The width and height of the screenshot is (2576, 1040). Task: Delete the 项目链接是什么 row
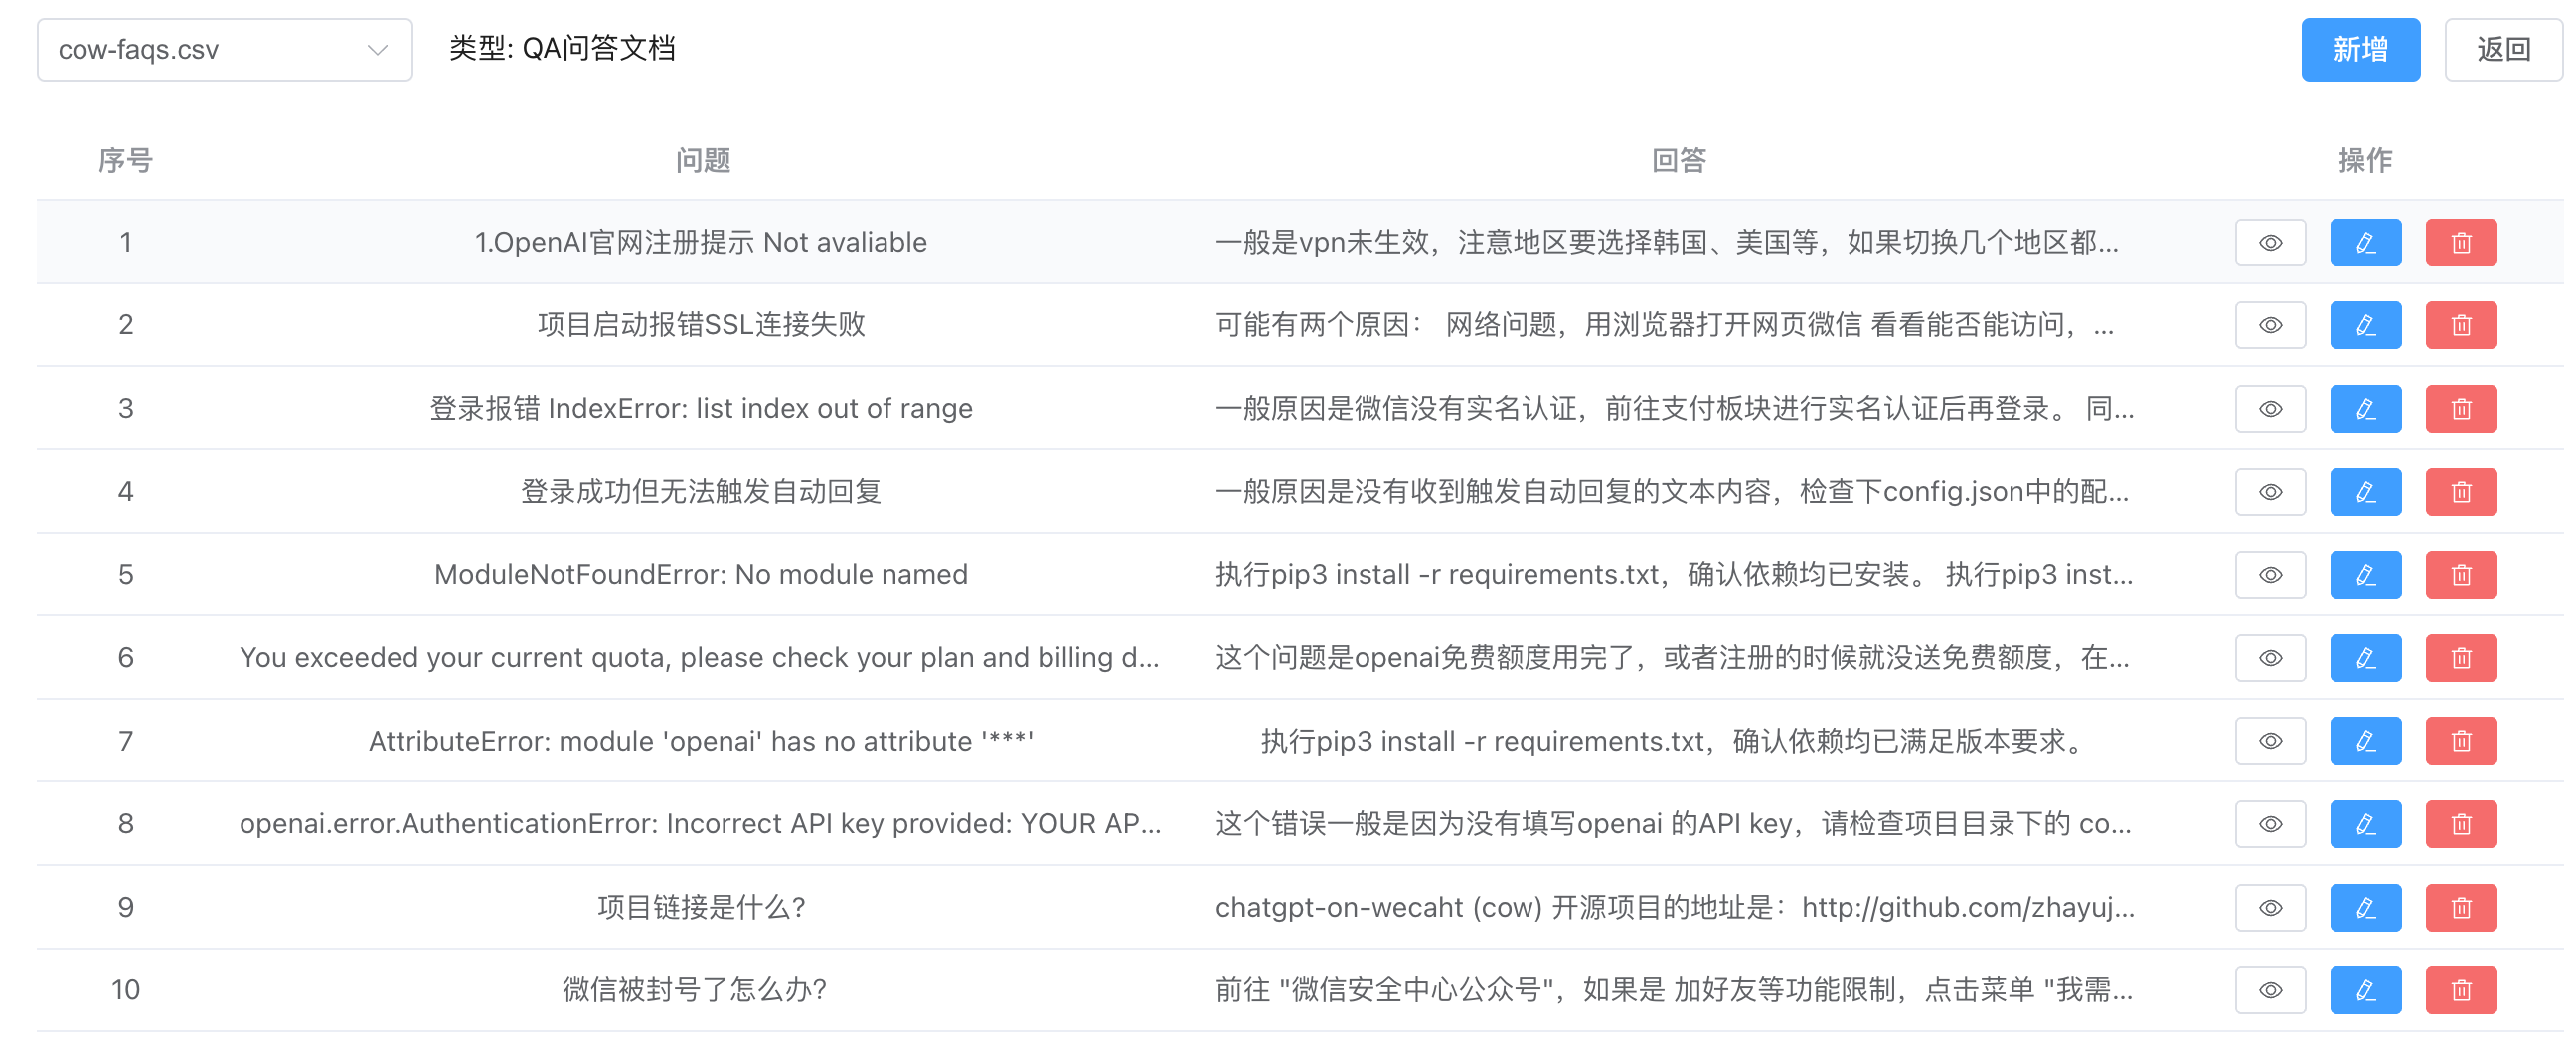point(2460,907)
